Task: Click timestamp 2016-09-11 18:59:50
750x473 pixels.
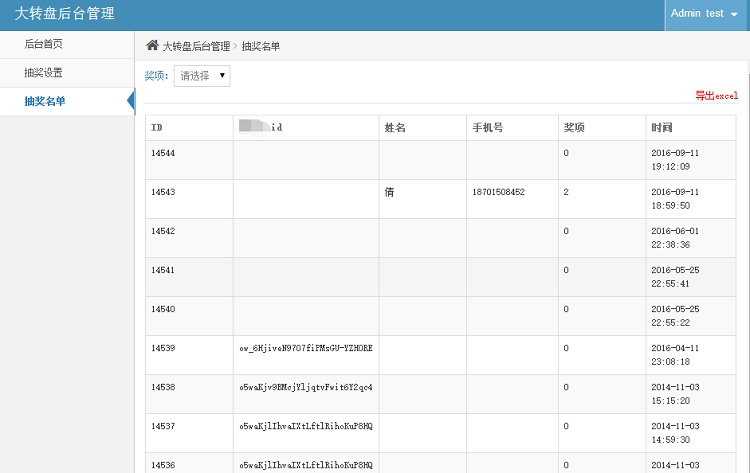Action: tap(675, 199)
